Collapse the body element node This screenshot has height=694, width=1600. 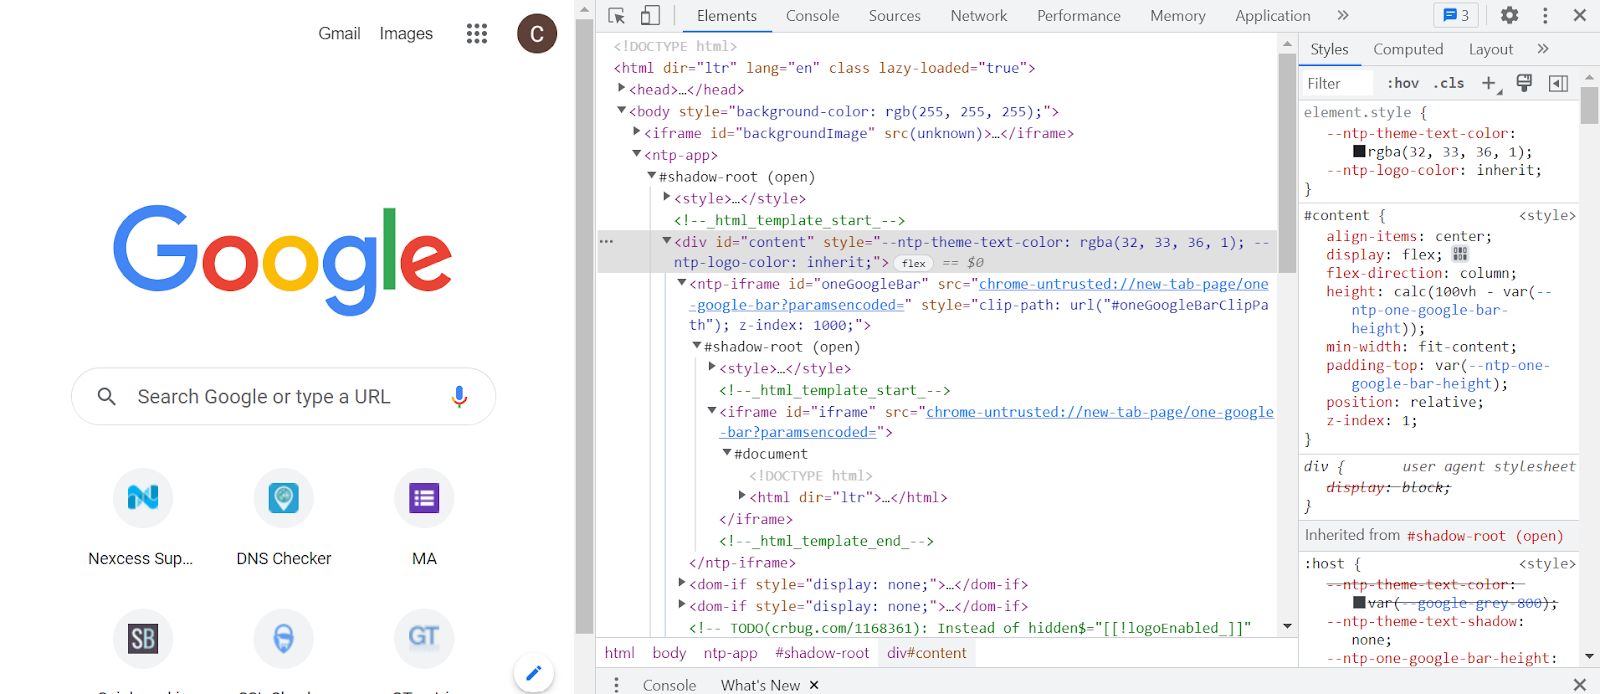pos(621,111)
